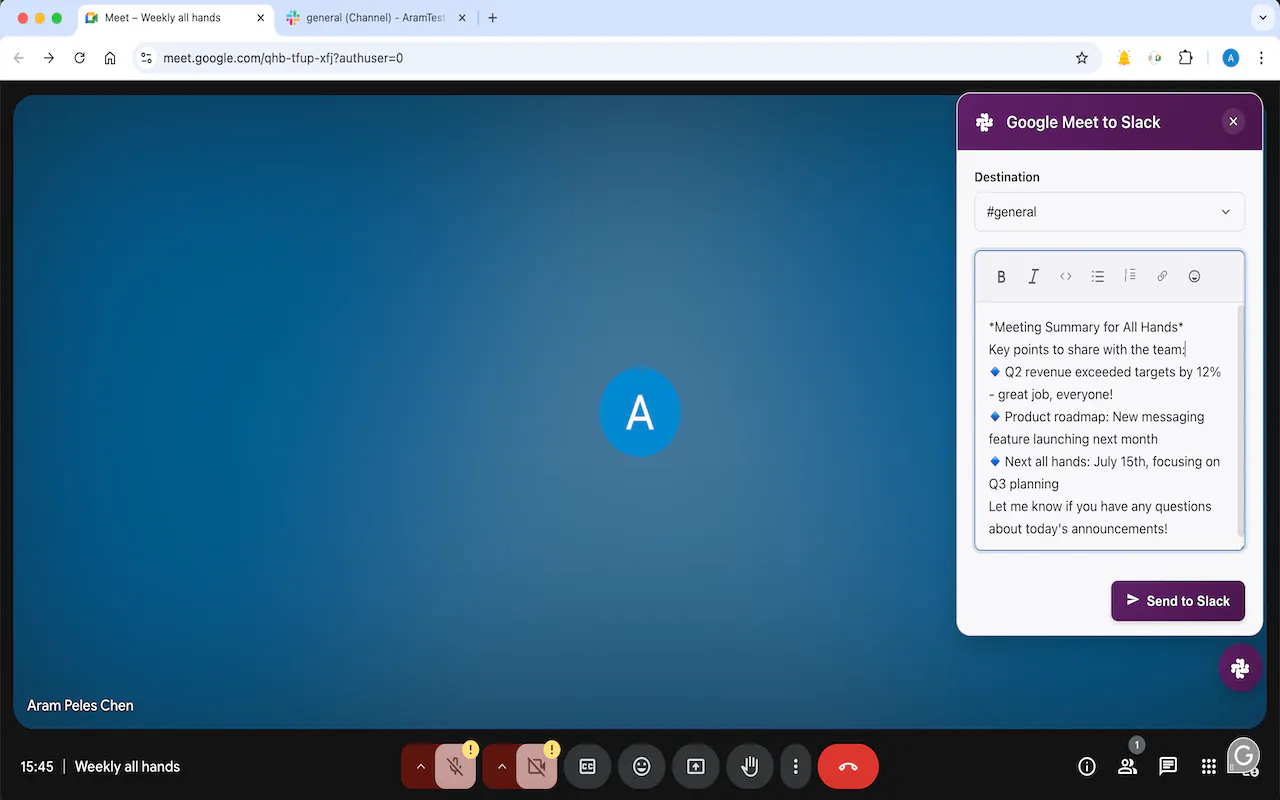The height and width of the screenshot is (800, 1280).
Task: Open the activities grid icon
Action: (x=1209, y=767)
